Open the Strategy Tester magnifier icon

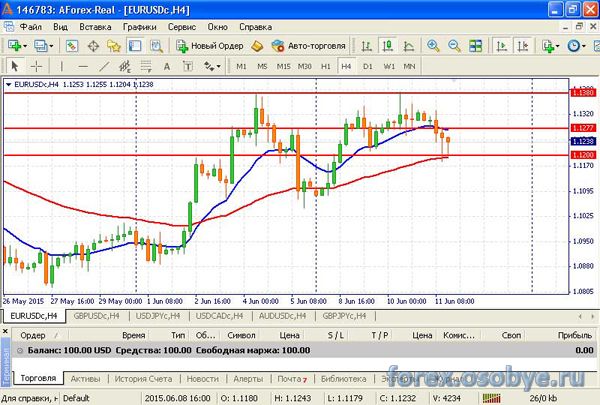click(156, 46)
